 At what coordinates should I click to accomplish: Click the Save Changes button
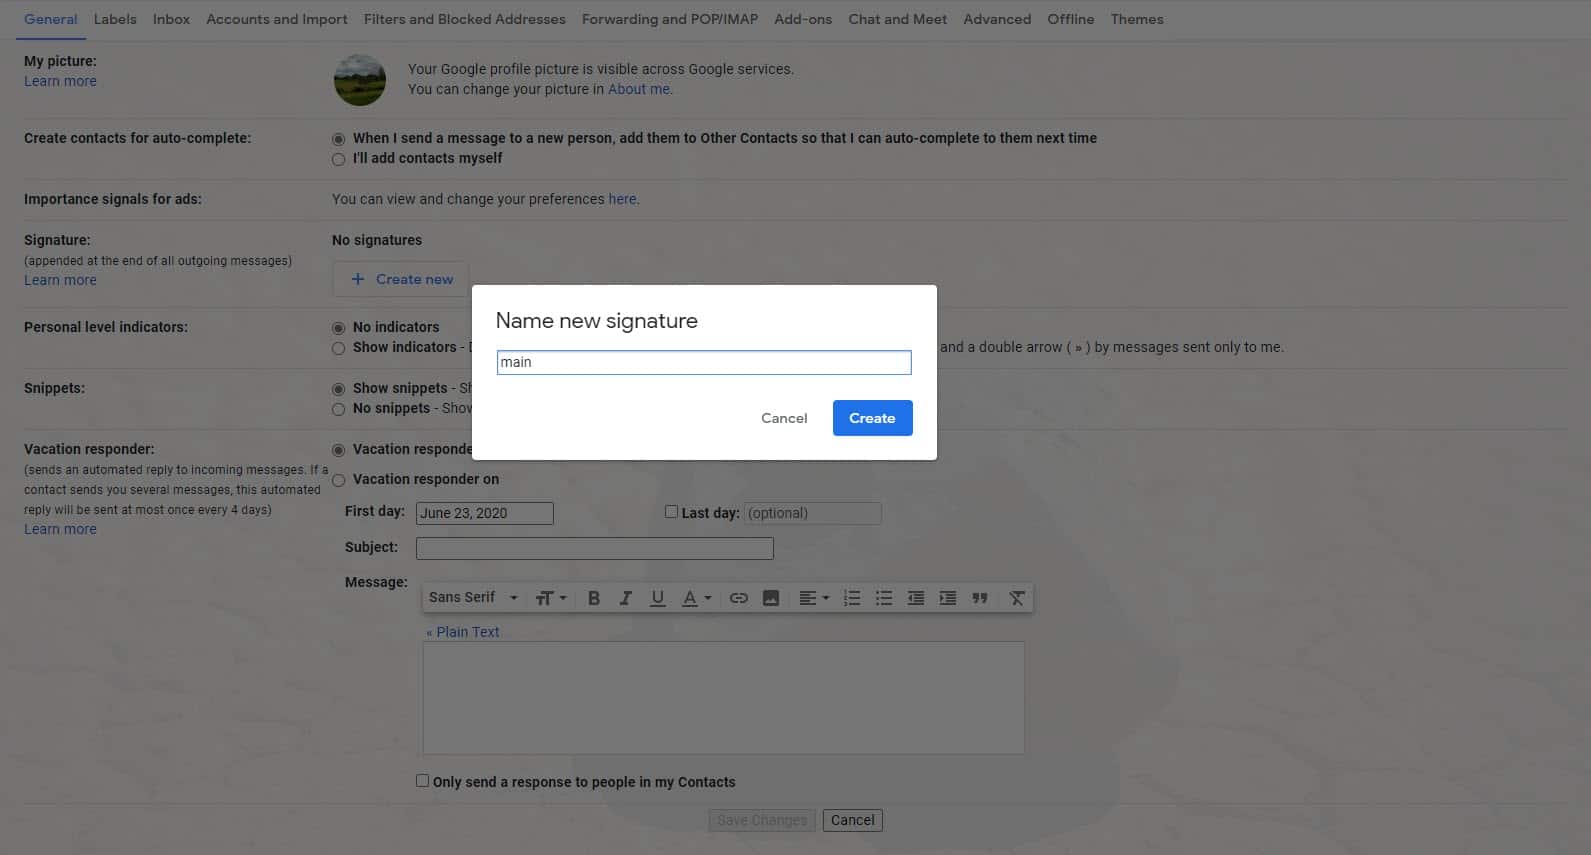tap(762, 820)
